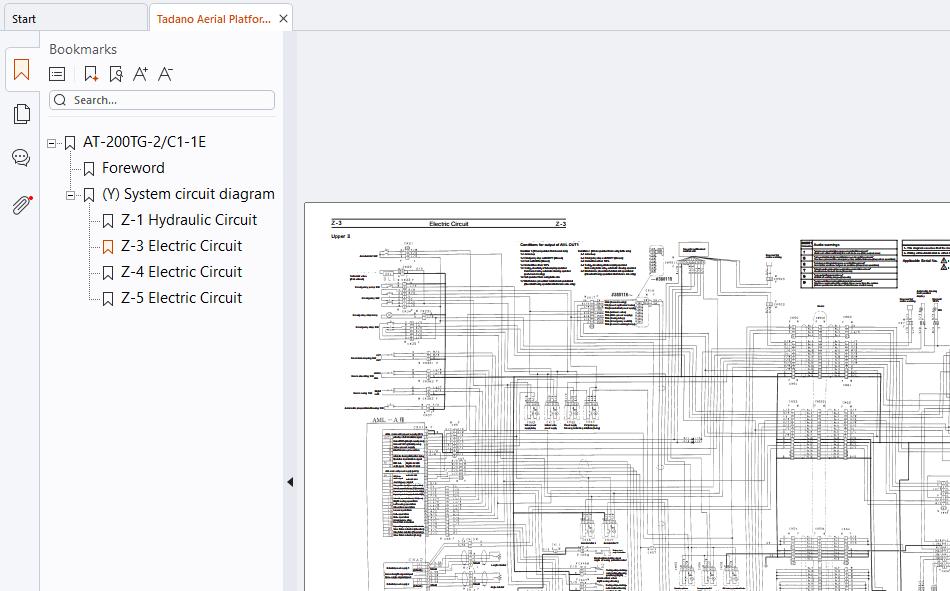Collapse the bookmarks panel with left arrow
950x591 pixels.
[290, 482]
